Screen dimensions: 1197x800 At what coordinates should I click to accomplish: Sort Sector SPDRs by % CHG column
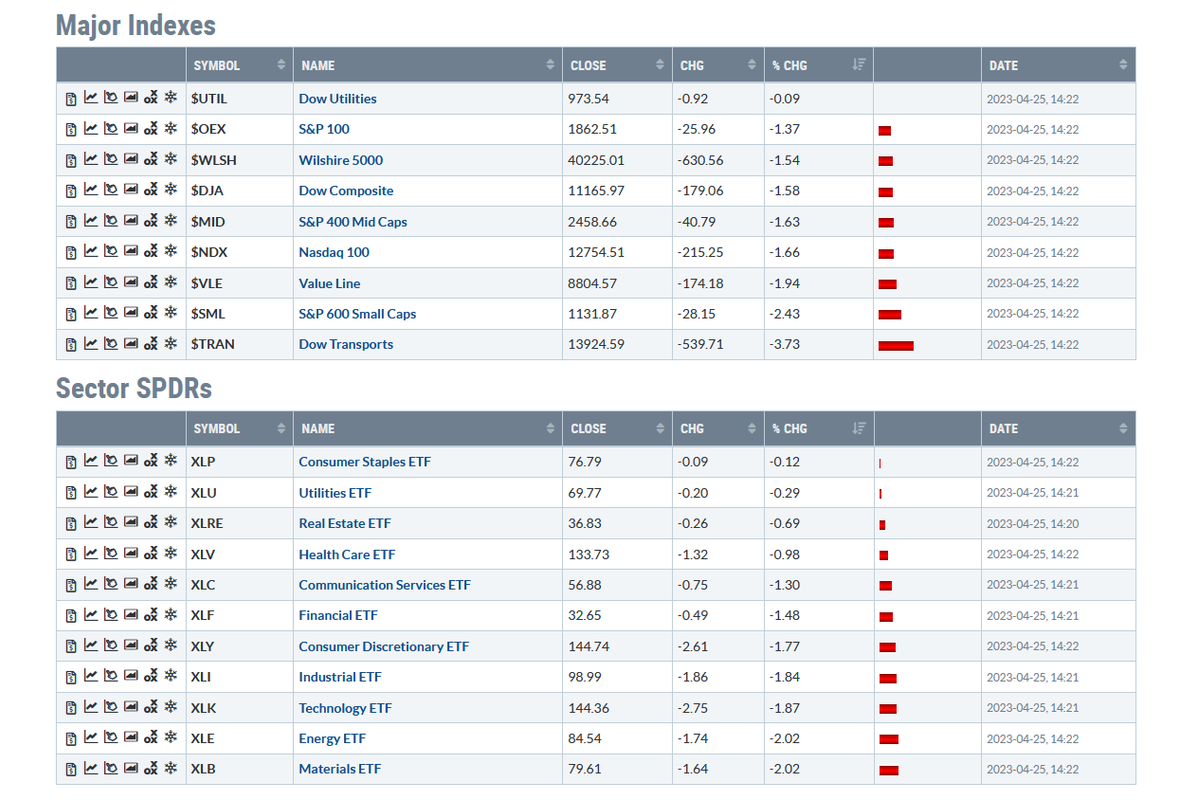[x=818, y=428]
